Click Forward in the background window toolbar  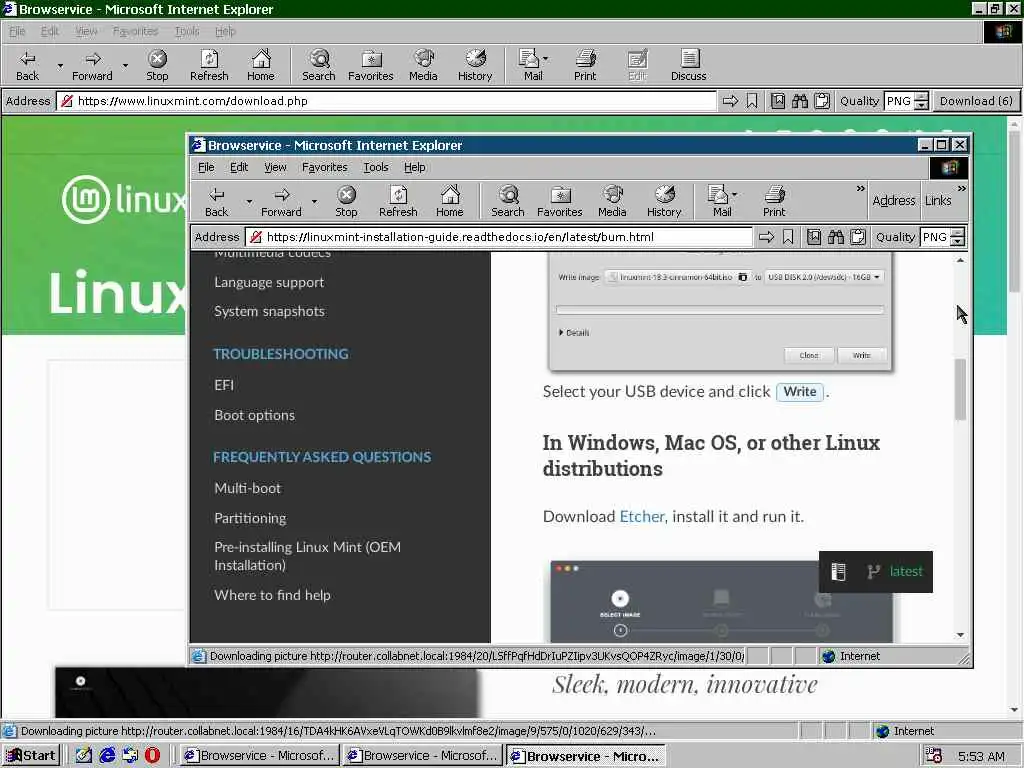point(92,65)
